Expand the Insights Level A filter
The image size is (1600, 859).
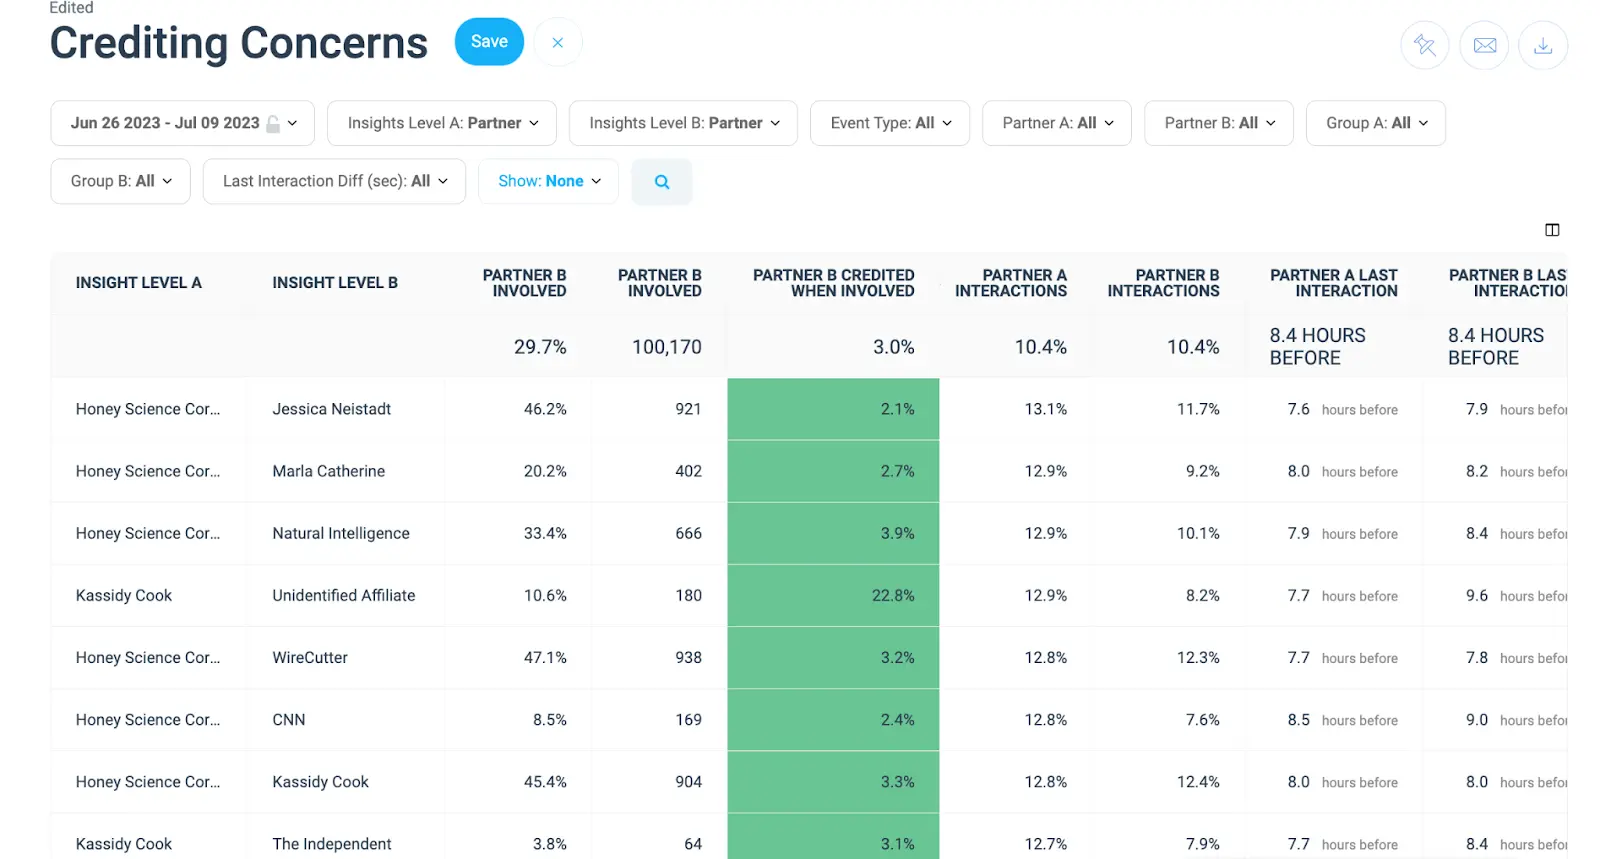[x=442, y=123]
